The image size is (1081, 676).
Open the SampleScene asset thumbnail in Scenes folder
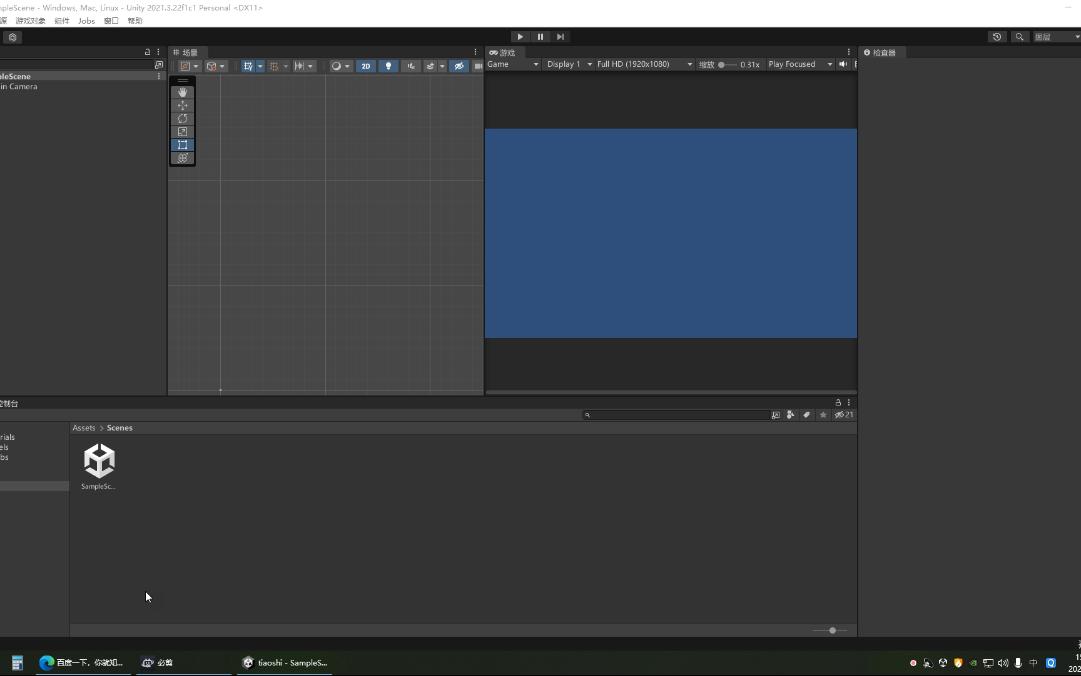point(98,461)
